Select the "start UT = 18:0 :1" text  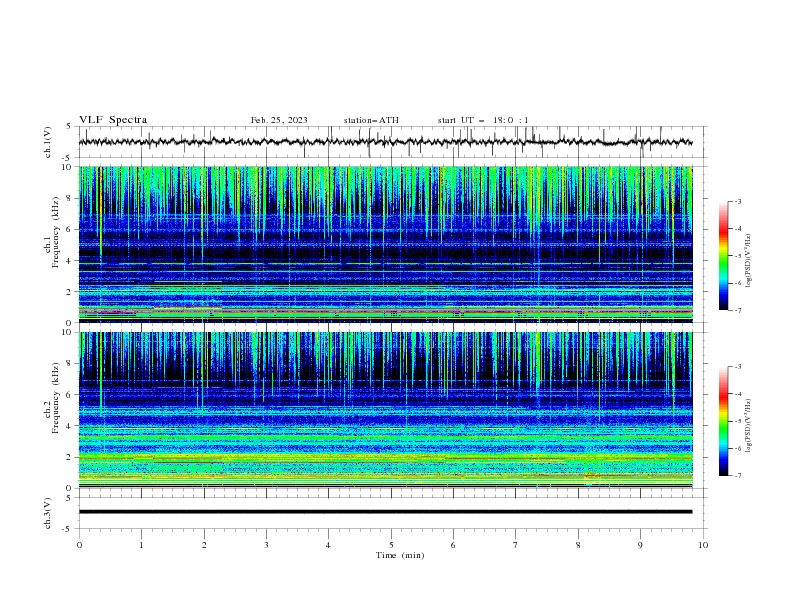point(483,120)
